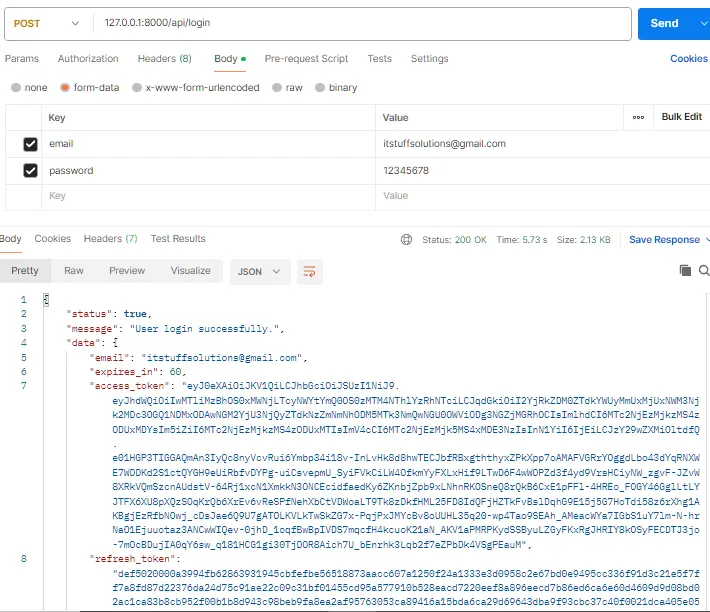Open the JSON format dropdown
710x612 pixels.
(x=259, y=272)
